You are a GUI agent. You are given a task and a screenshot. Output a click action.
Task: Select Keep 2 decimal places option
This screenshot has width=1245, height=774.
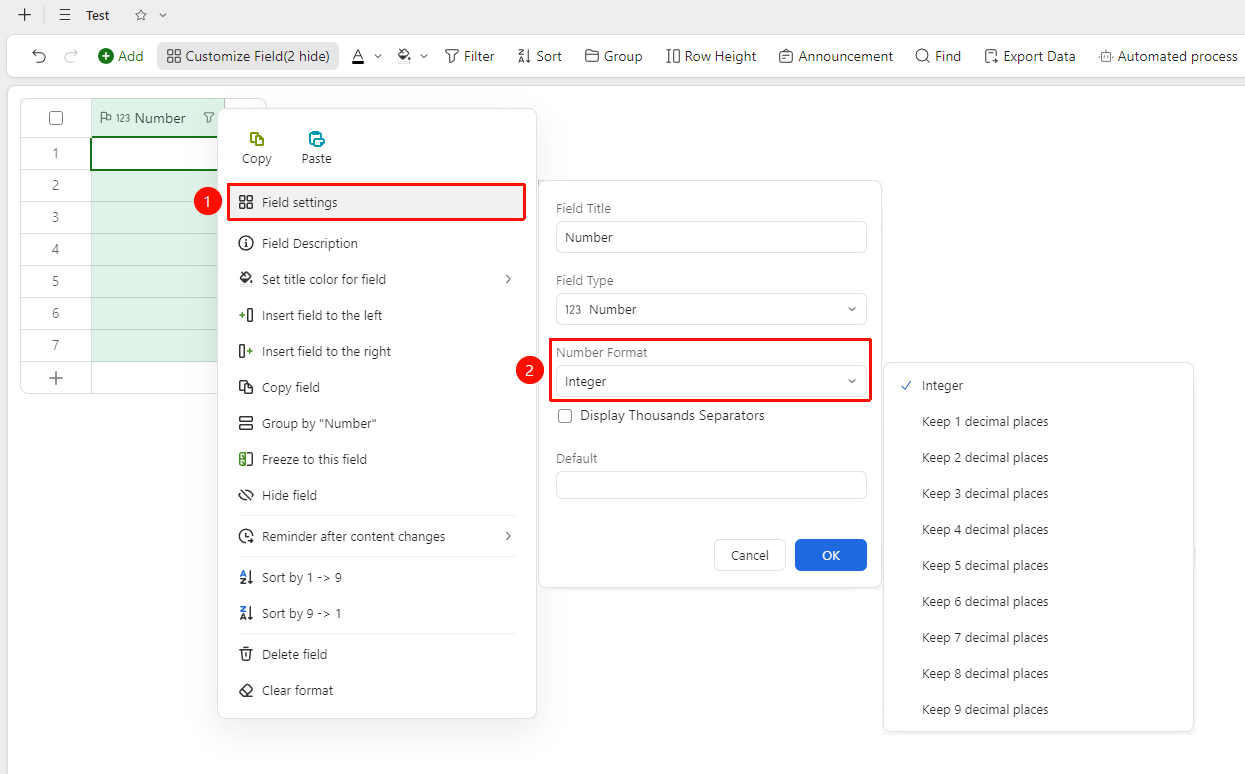pyautogui.click(x=985, y=457)
